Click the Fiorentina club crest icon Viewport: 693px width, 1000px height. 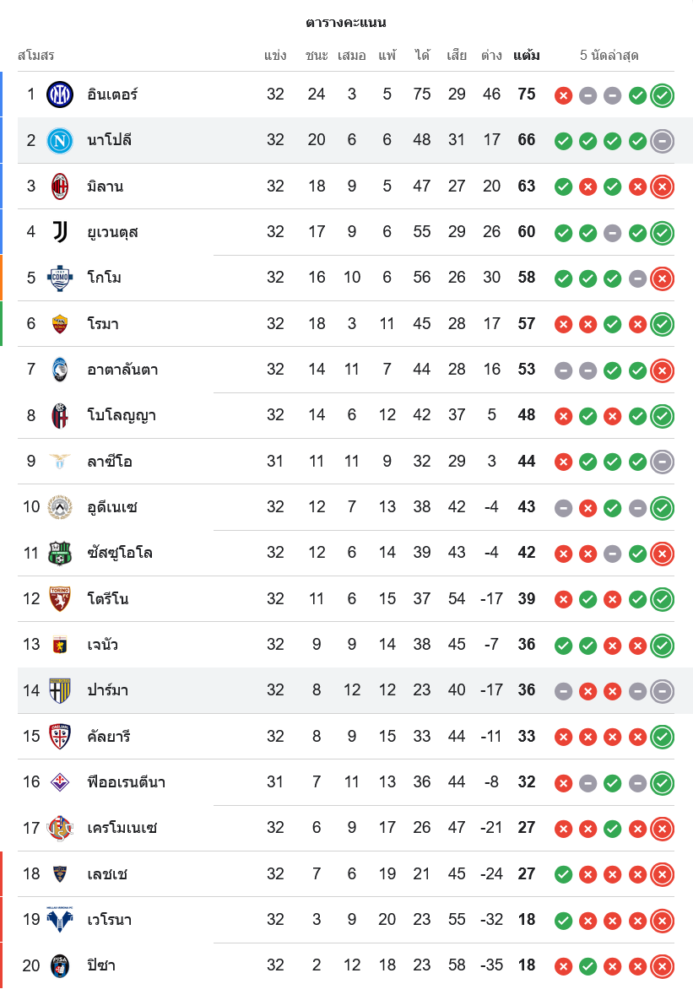pyautogui.click(x=60, y=782)
